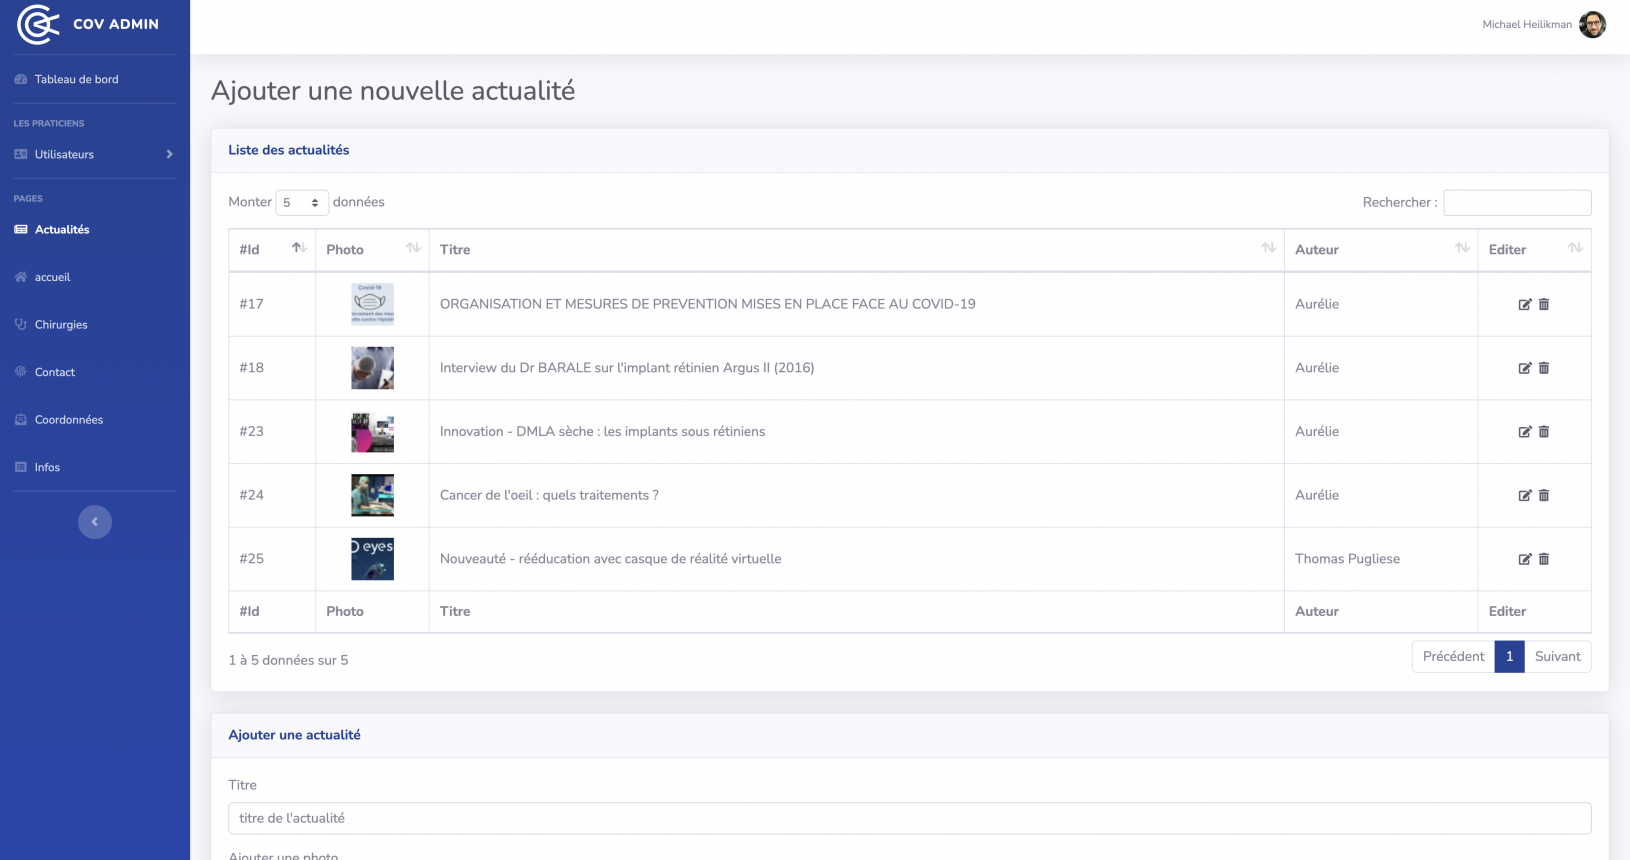Expand the Utilisateurs sidebar menu
1630x860 pixels.
click(94, 154)
